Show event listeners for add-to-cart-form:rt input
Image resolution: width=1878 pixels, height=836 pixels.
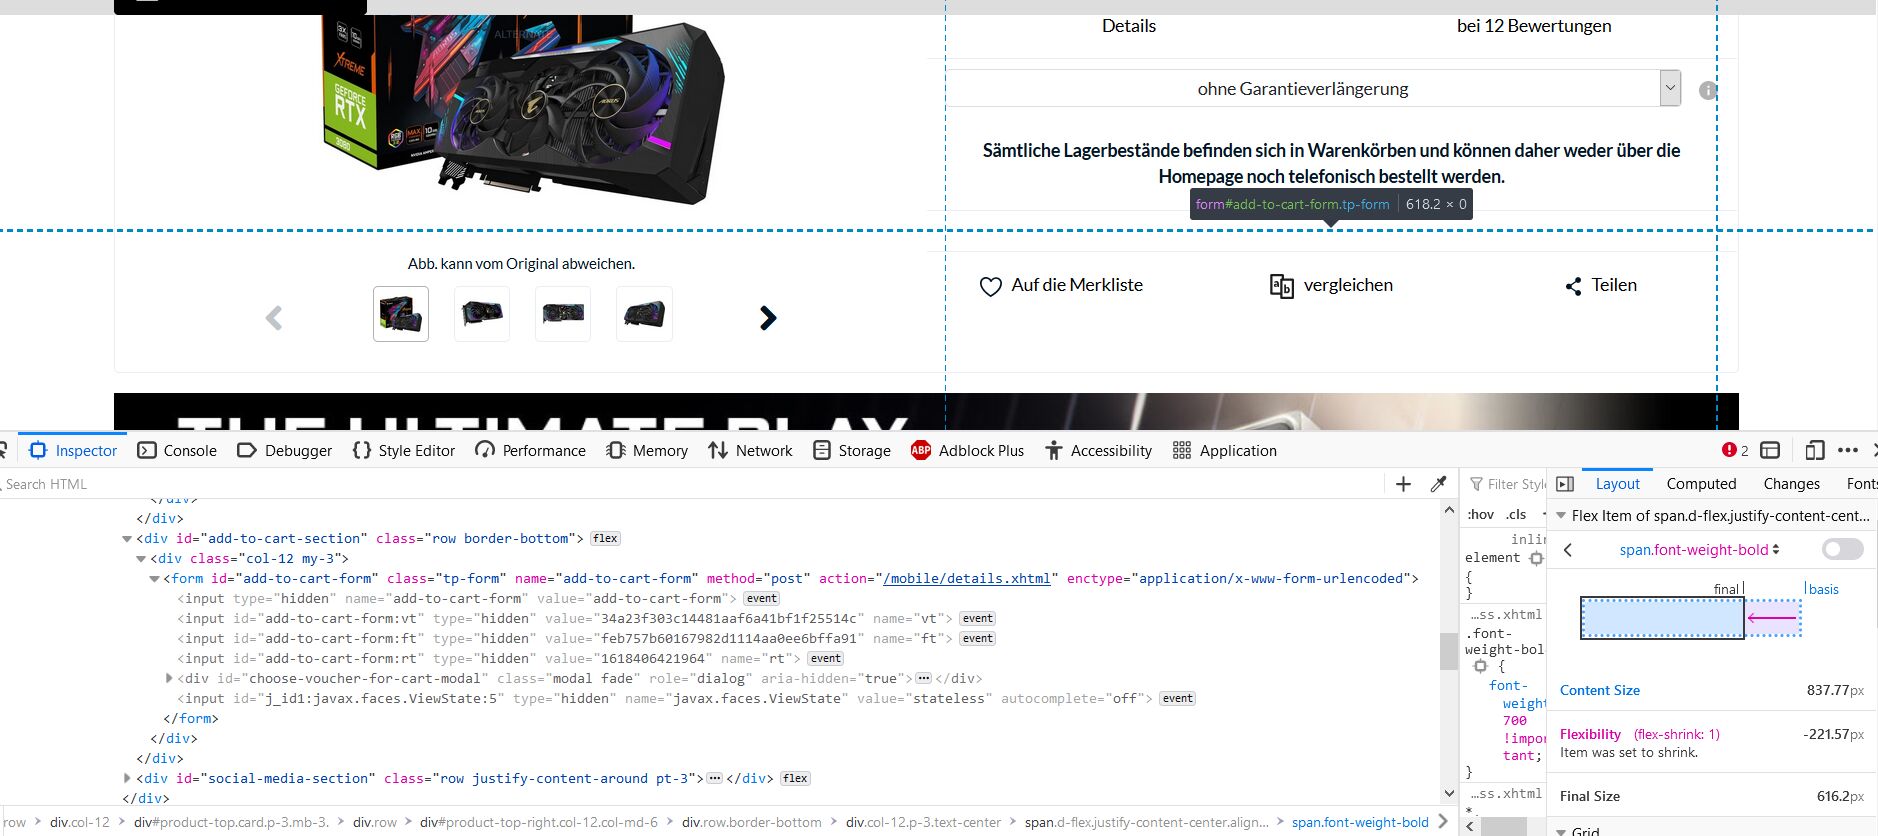click(825, 658)
